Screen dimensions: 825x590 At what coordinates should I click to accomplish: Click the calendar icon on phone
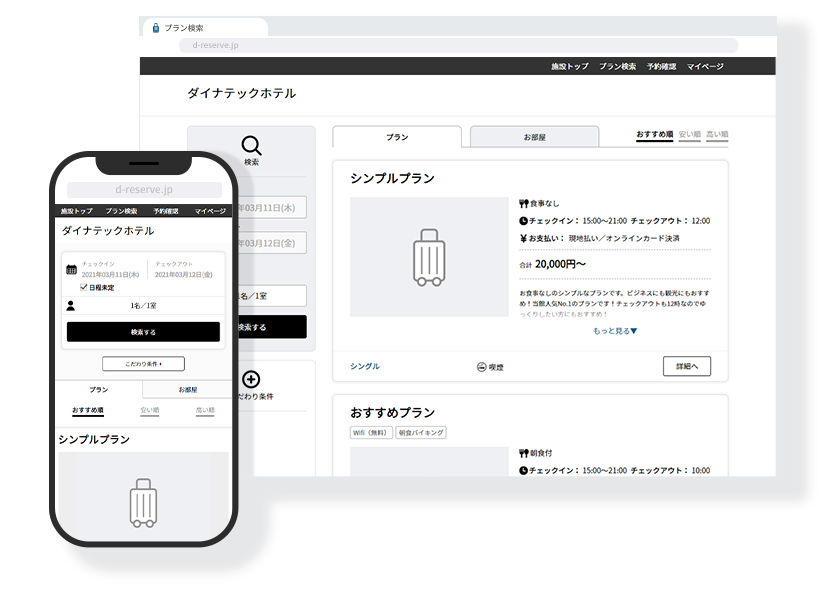71,269
